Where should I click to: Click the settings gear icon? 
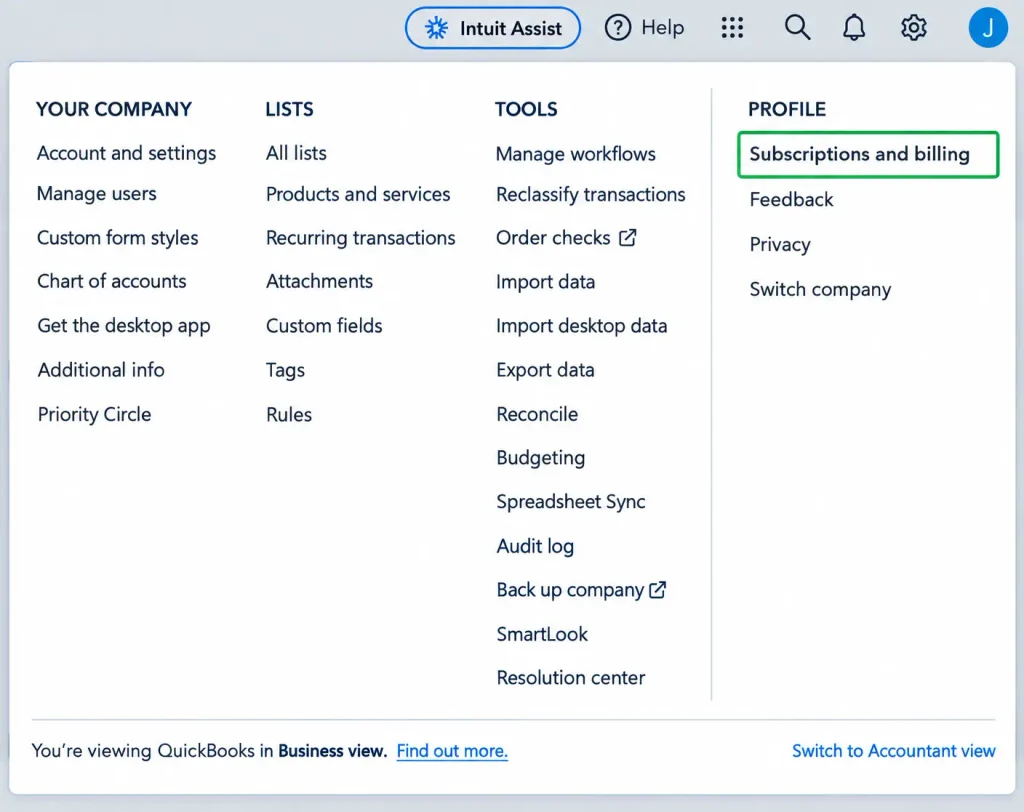[x=913, y=27]
